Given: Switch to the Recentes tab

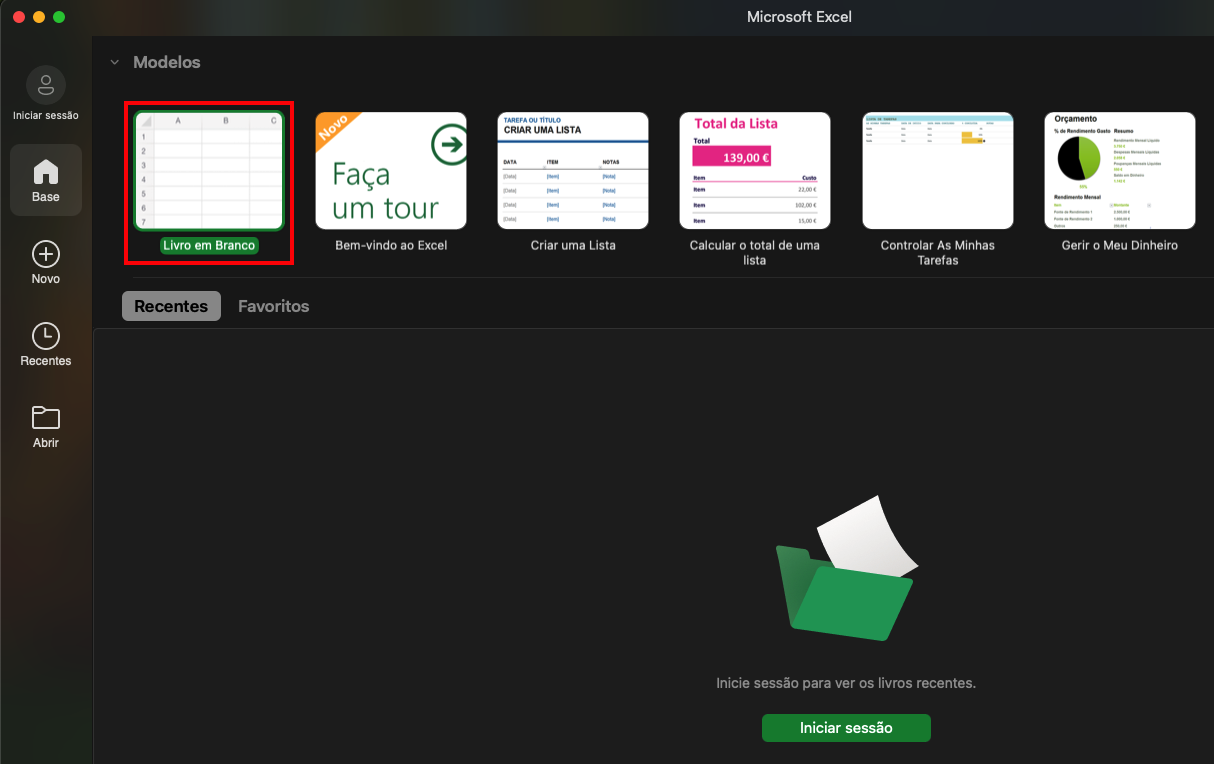Looking at the screenshot, I should tap(171, 306).
